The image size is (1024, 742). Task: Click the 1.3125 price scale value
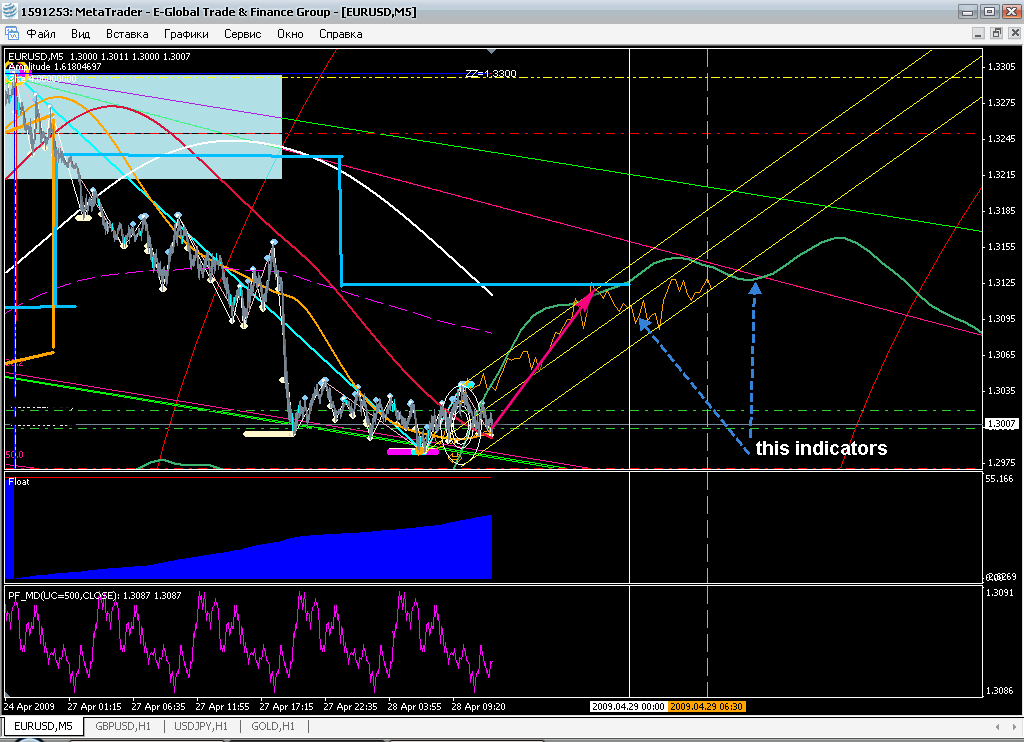tap(1001, 283)
